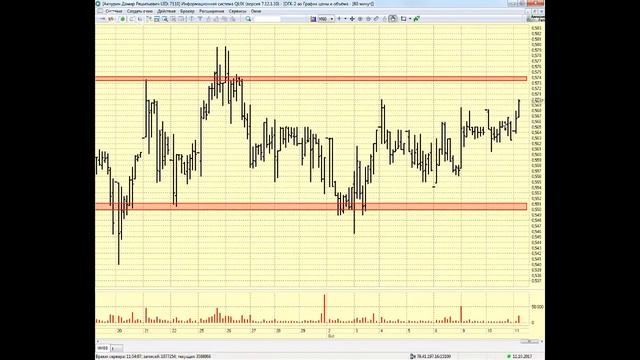Click the left arrow of the horizontal scrollbar
640x360 pixels.
point(98,341)
